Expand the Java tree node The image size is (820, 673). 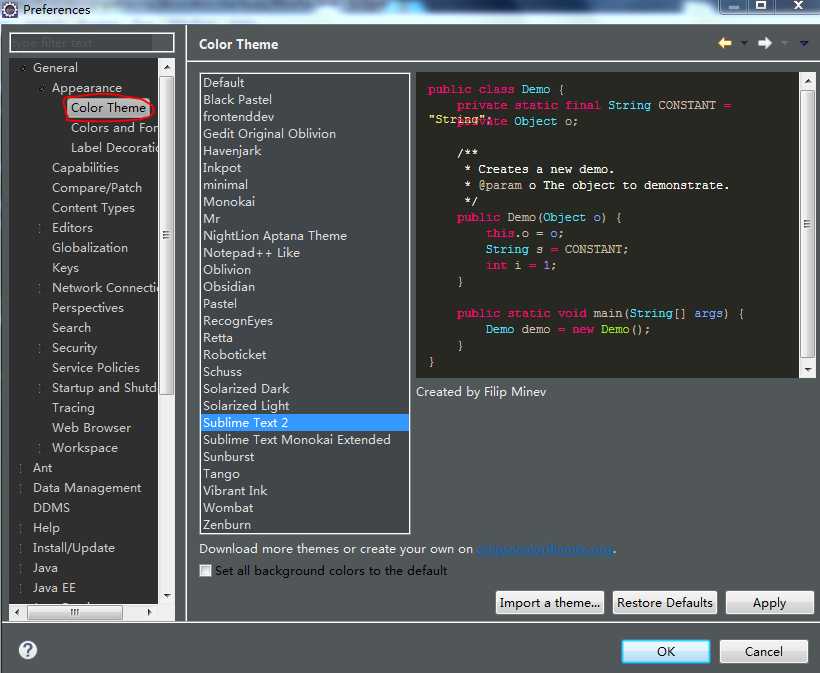20,568
